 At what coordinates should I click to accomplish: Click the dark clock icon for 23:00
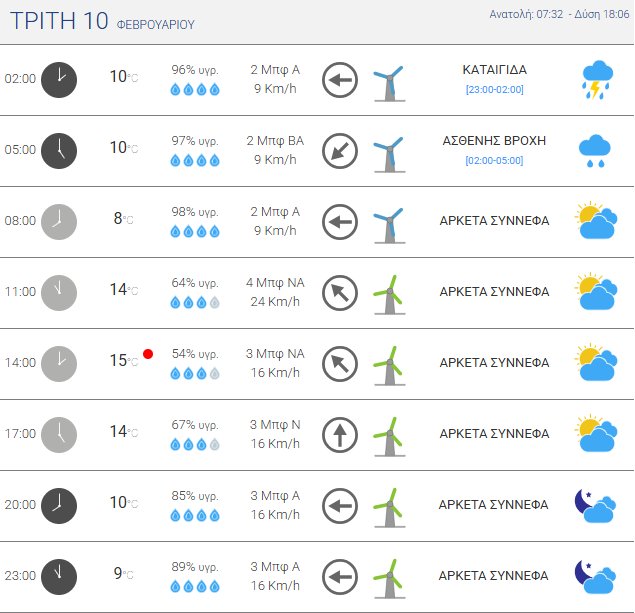click(x=59, y=576)
